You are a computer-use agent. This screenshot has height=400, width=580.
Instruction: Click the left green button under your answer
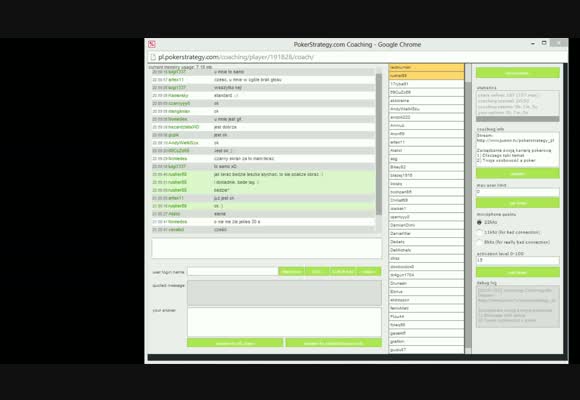click(235, 343)
